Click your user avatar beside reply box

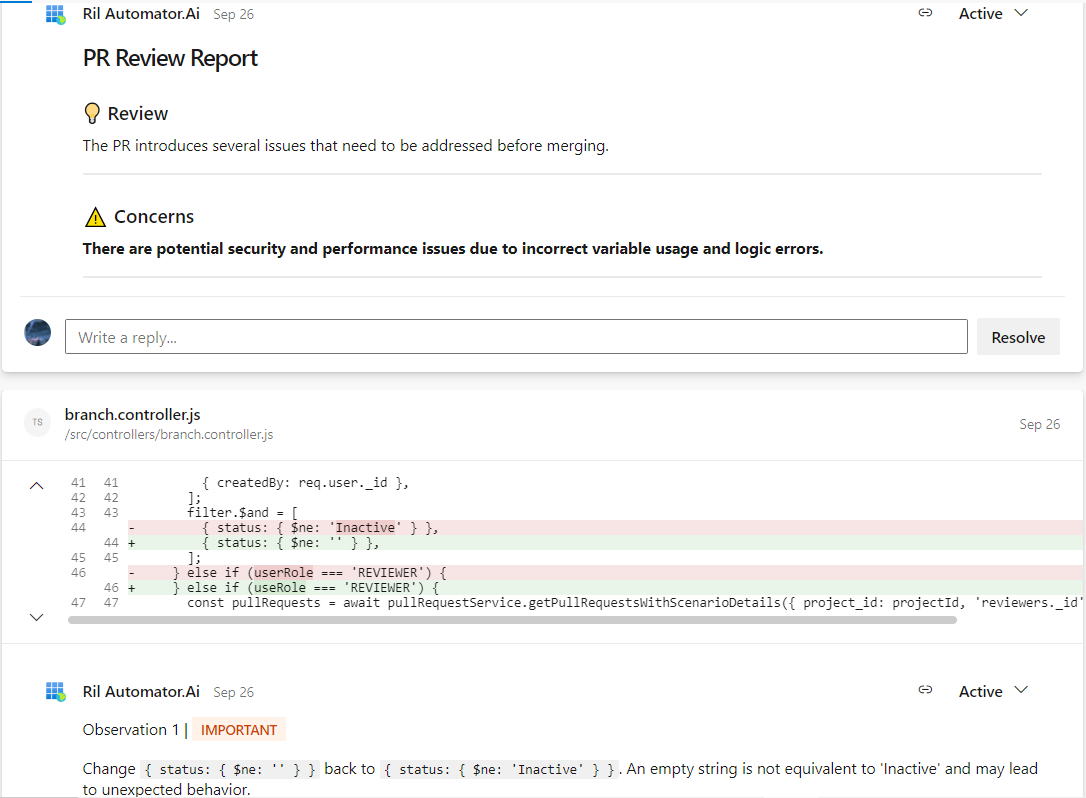[37, 332]
